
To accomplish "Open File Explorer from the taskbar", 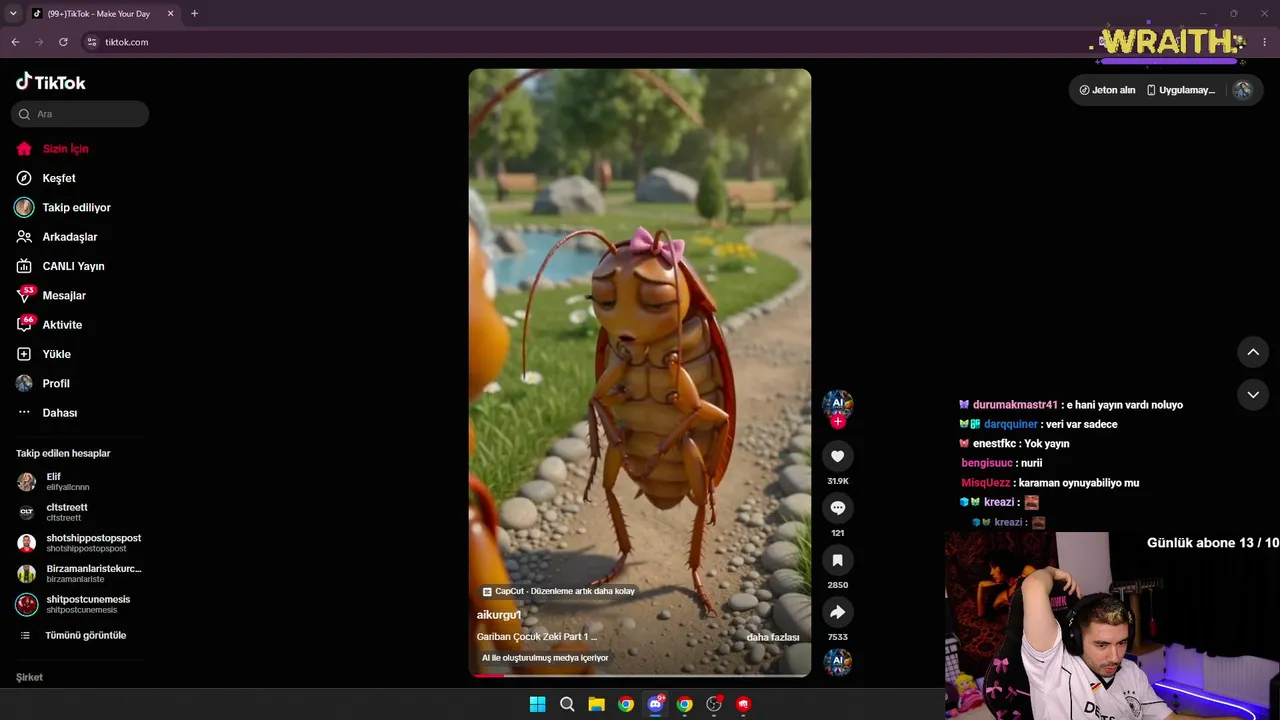I will (x=596, y=704).
